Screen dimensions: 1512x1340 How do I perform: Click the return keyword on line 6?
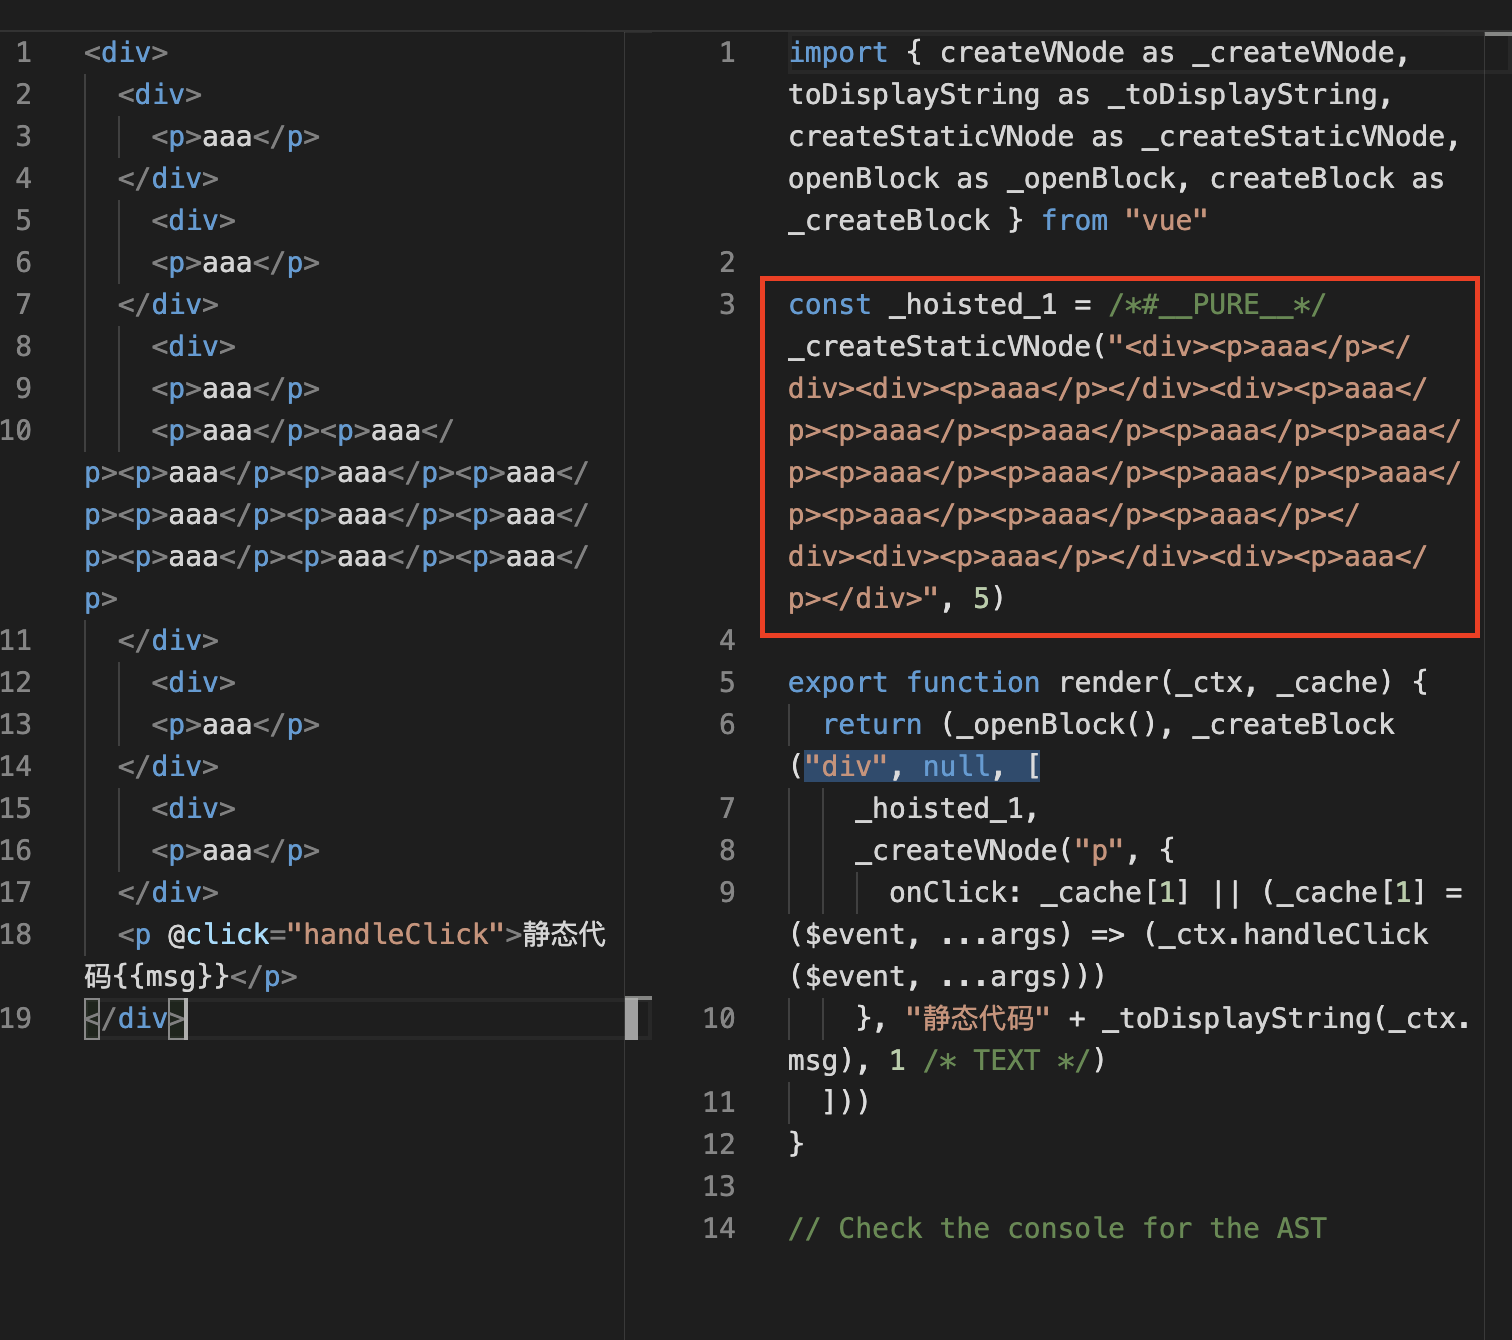872,724
